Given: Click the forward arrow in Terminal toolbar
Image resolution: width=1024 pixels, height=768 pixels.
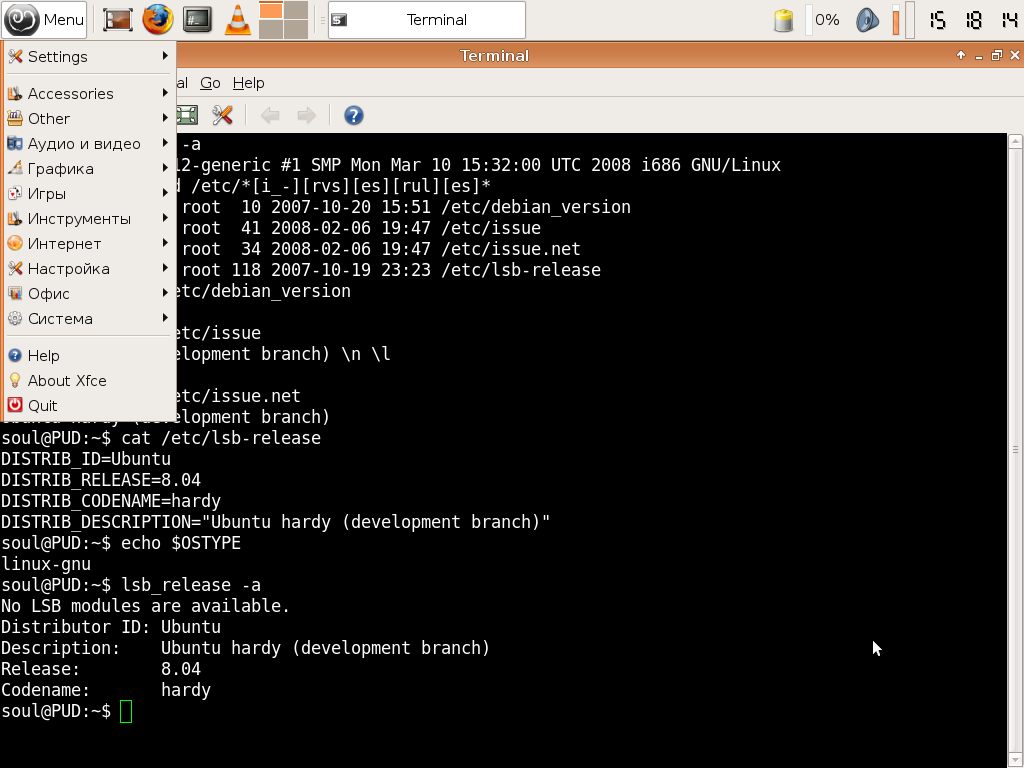Looking at the screenshot, I should pyautogui.click(x=306, y=116).
